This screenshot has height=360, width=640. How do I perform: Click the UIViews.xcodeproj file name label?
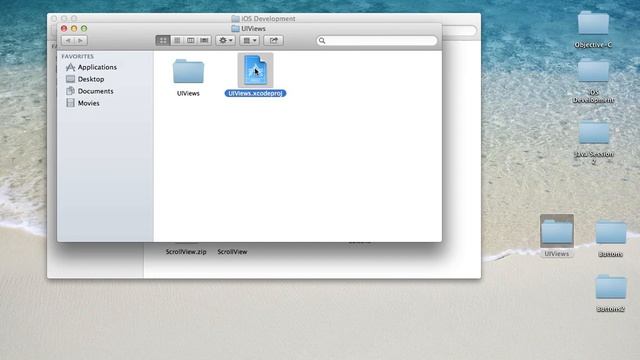(255, 93)
